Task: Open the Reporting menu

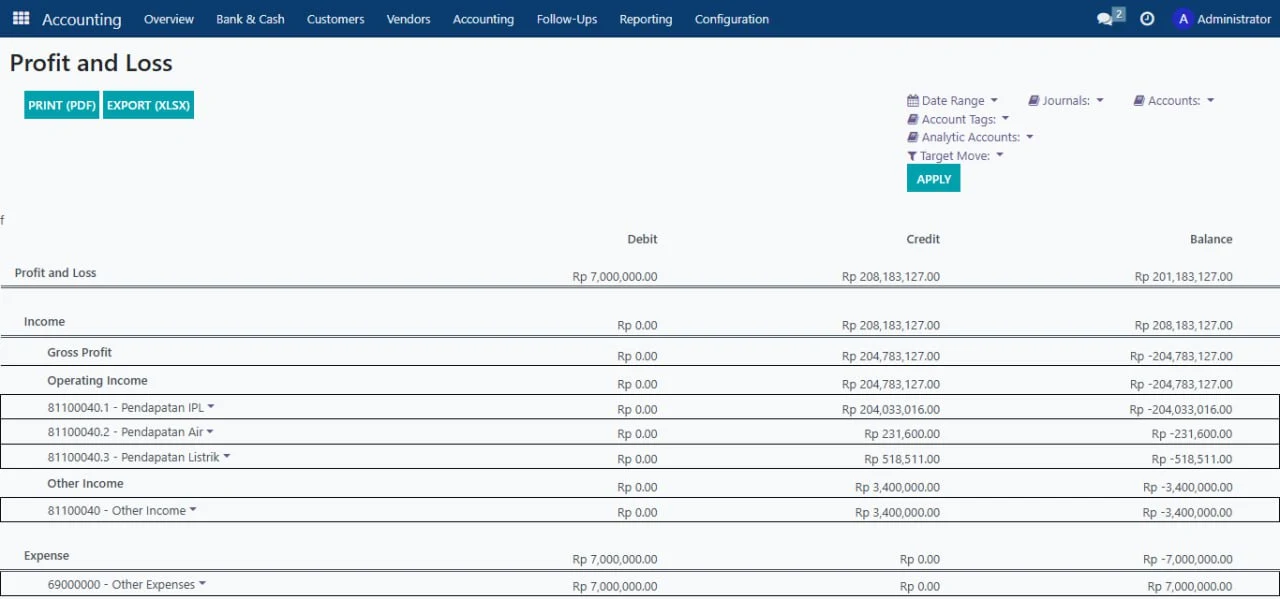Action: click(646, 19)
